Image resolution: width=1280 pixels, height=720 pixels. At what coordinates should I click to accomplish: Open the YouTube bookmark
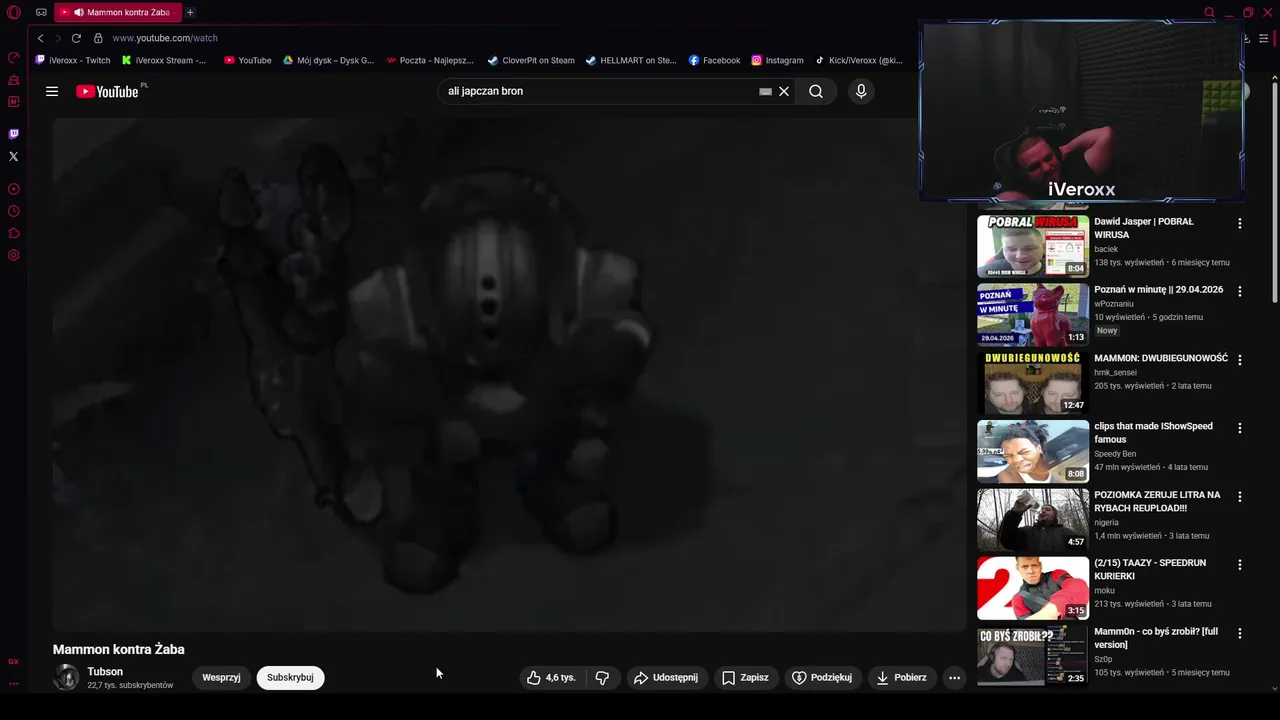coord(248,60)
